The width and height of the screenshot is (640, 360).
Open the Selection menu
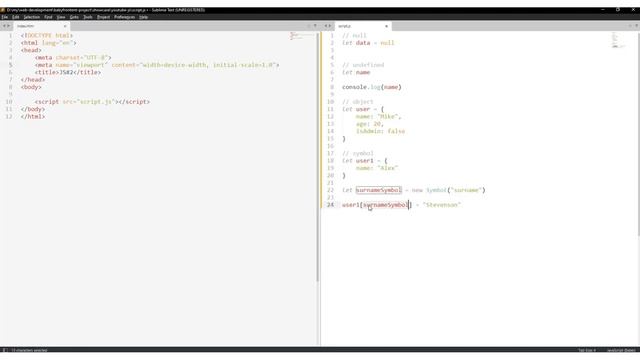tap(31, 17)
